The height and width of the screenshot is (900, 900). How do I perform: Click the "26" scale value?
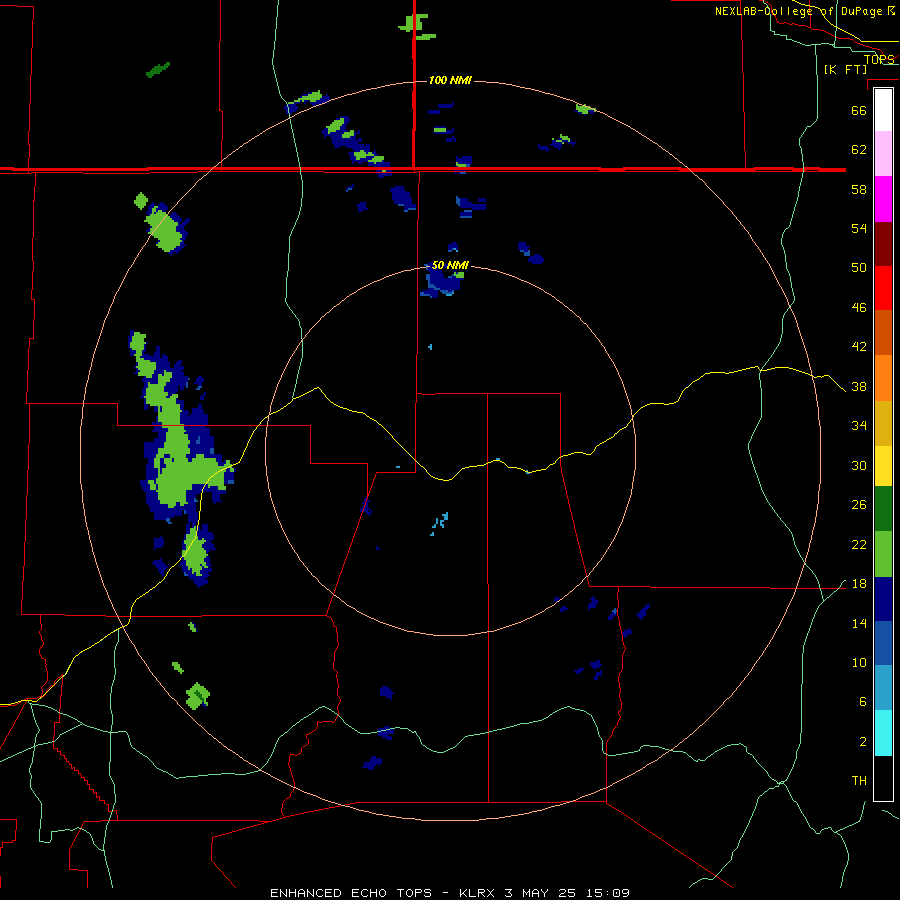point(859,505)
